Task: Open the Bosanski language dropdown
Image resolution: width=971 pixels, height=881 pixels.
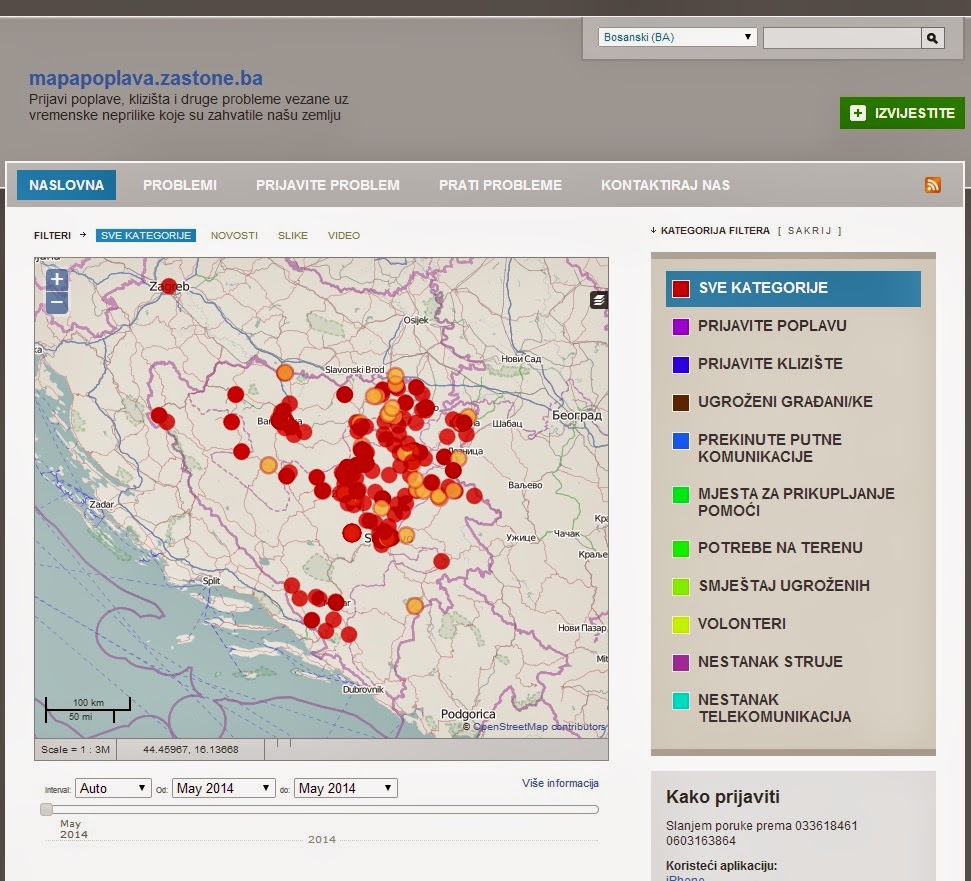Action: pyautogui.click(x=676, y=37)
